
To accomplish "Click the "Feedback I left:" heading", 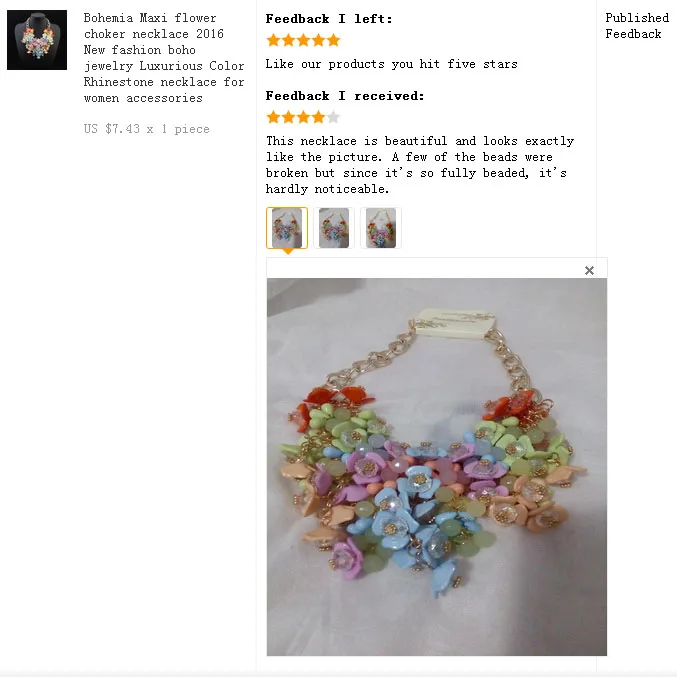I will tap(329, 19).
